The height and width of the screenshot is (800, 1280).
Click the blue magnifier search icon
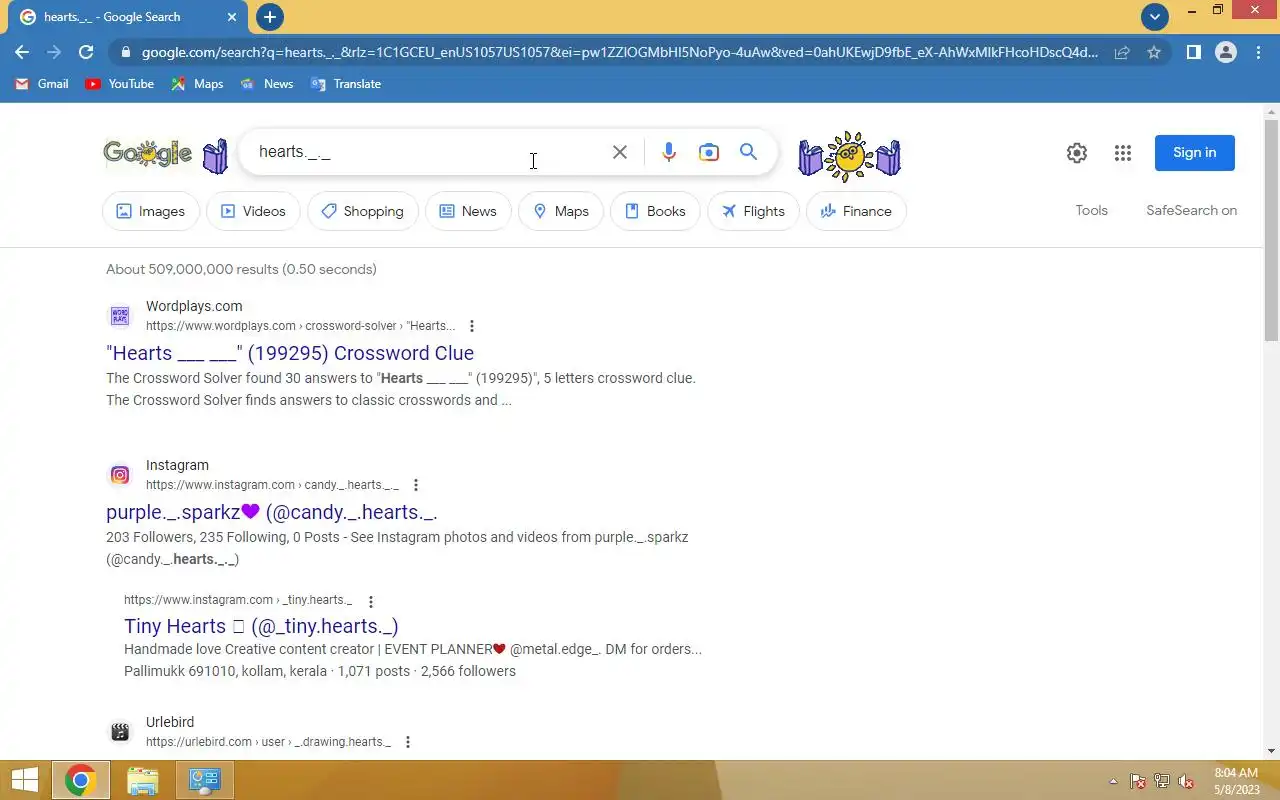[x=748, y=152]
